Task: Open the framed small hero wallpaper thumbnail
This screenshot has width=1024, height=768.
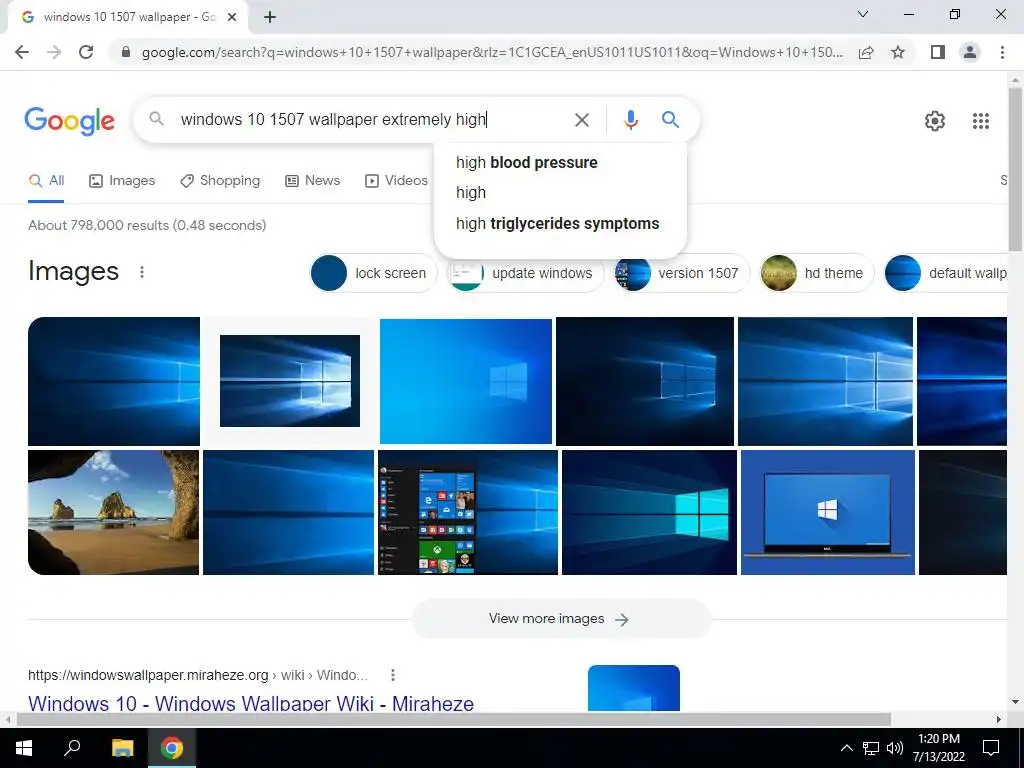Action: [x=290, y=381]
